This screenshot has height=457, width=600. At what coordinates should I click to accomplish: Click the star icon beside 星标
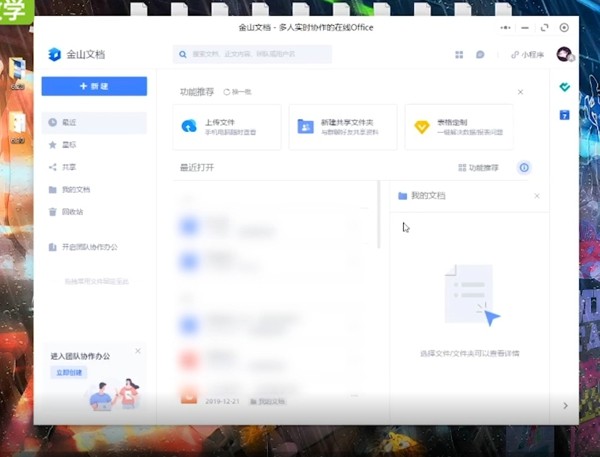click(x=53, y=145)
